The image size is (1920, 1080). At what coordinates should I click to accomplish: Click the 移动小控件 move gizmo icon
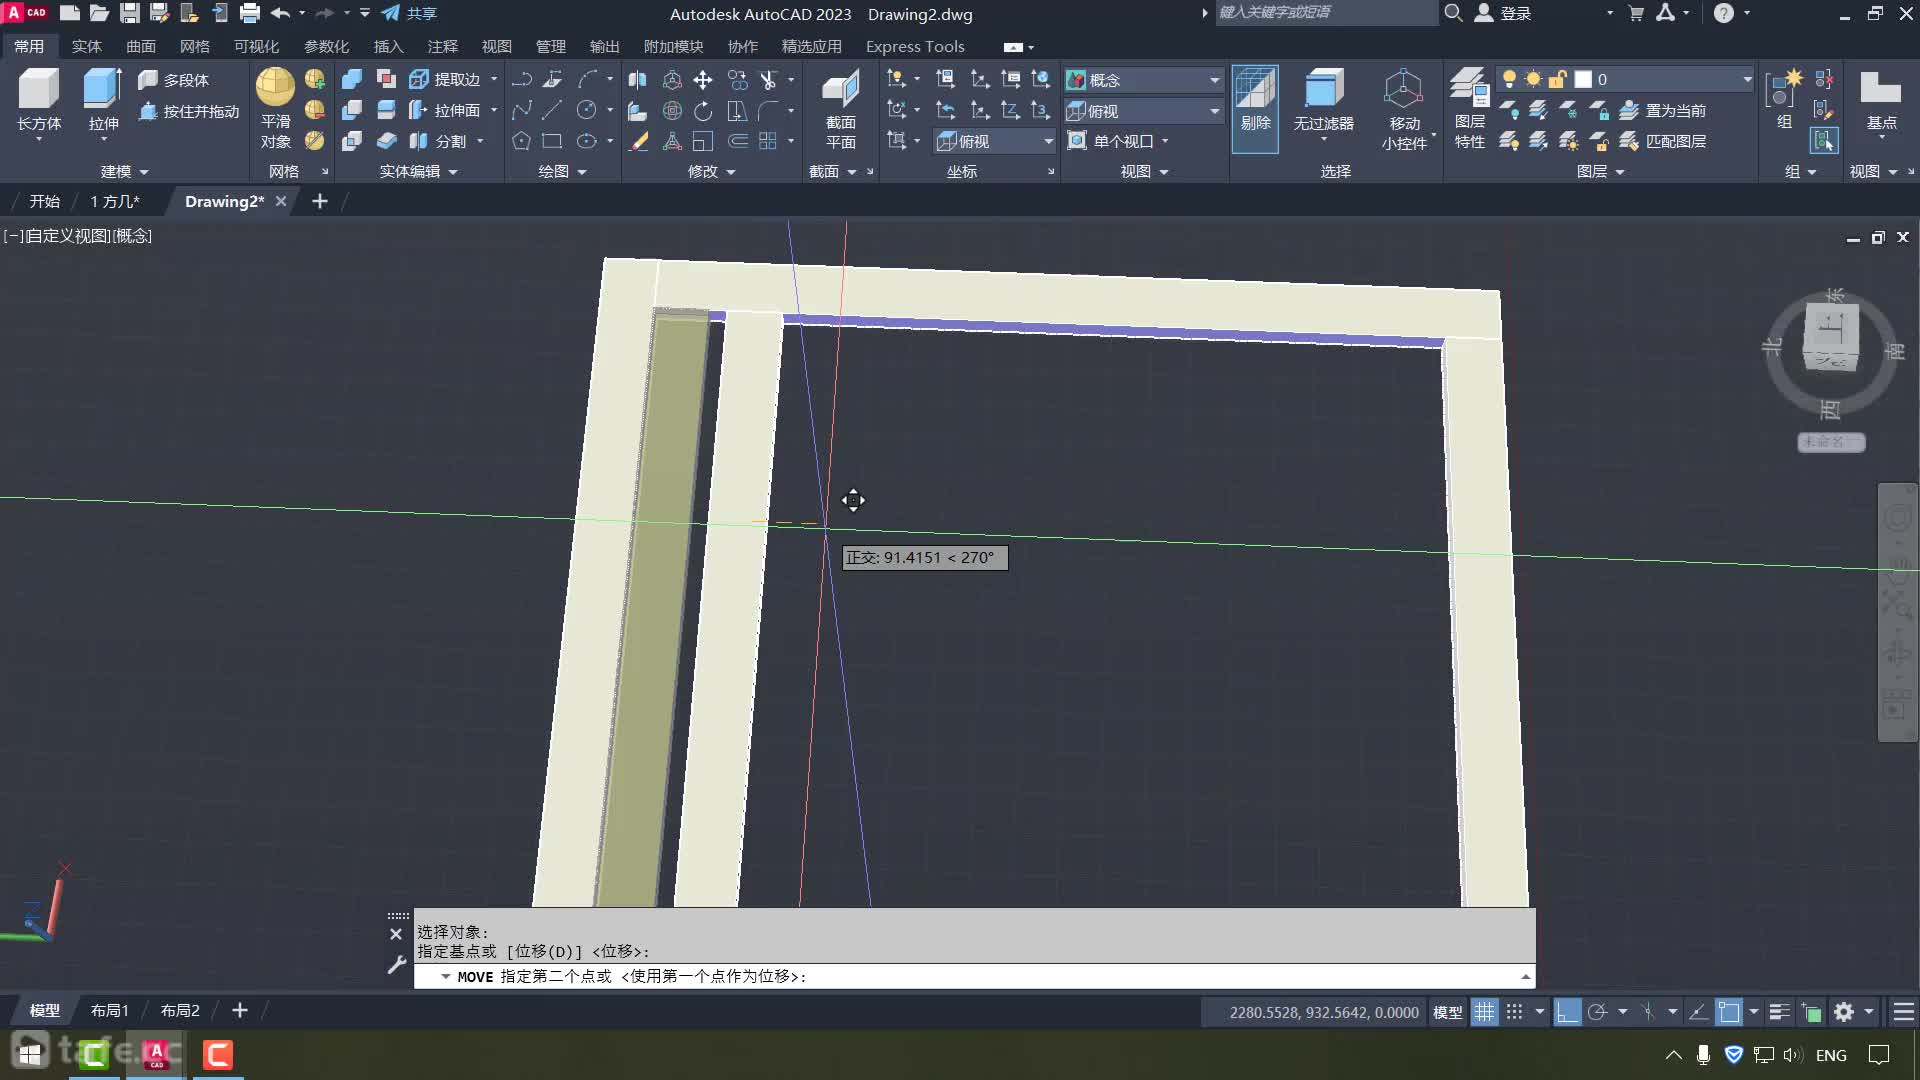click(x=1404, y=108)
